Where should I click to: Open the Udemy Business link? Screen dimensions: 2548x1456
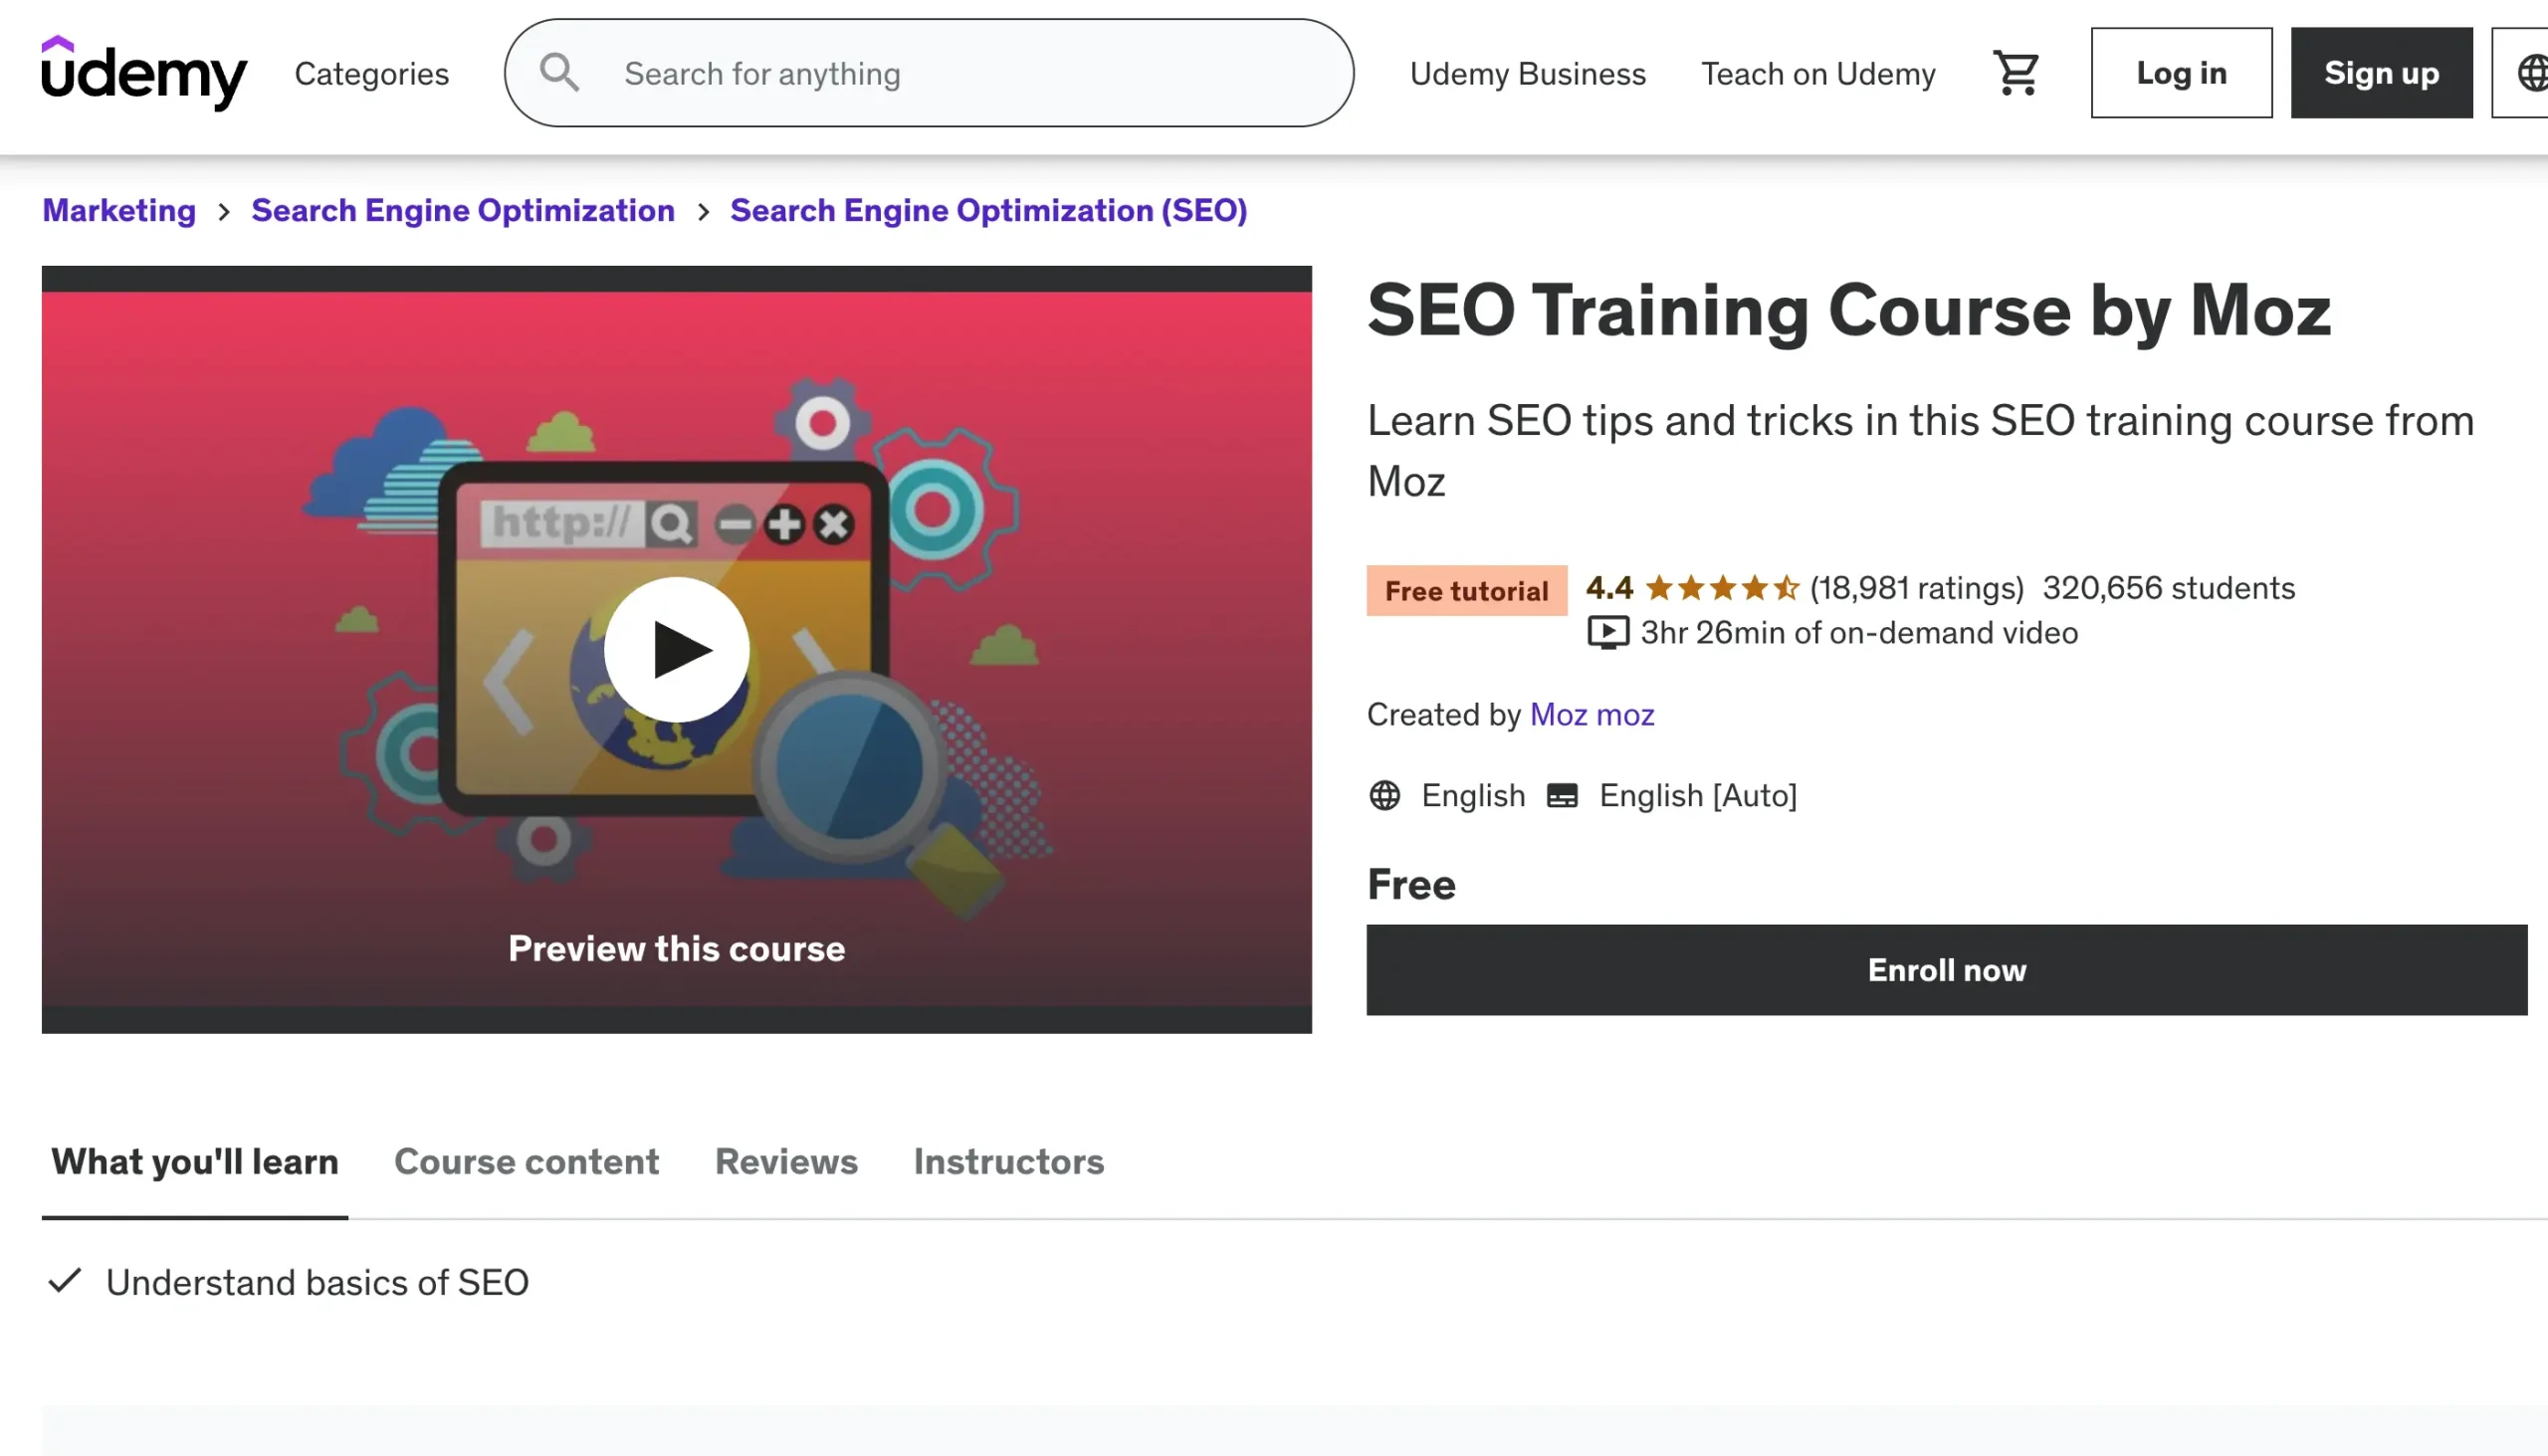[x=1527, y=73]
